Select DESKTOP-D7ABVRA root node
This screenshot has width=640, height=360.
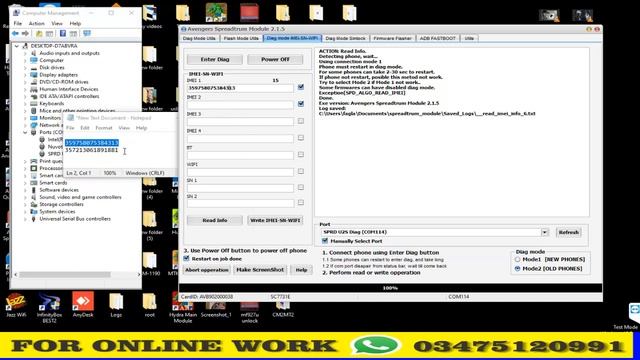pyautogui.click(x=54, y=46)
